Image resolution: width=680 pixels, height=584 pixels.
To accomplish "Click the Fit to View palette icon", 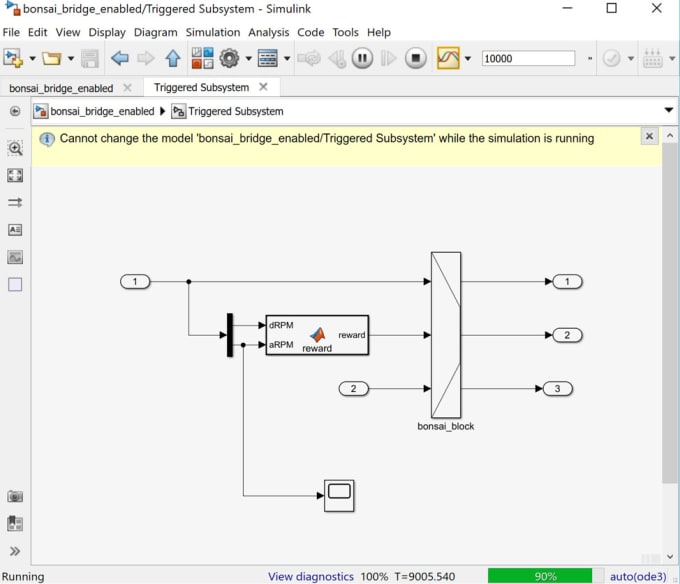I will (x=15, y=176).
